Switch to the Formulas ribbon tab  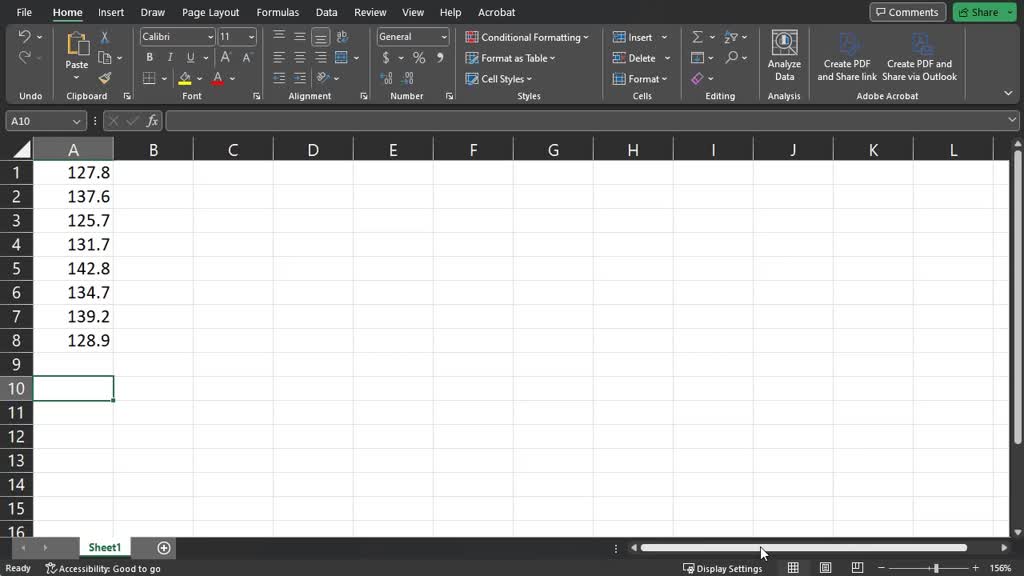pos(277,12)
